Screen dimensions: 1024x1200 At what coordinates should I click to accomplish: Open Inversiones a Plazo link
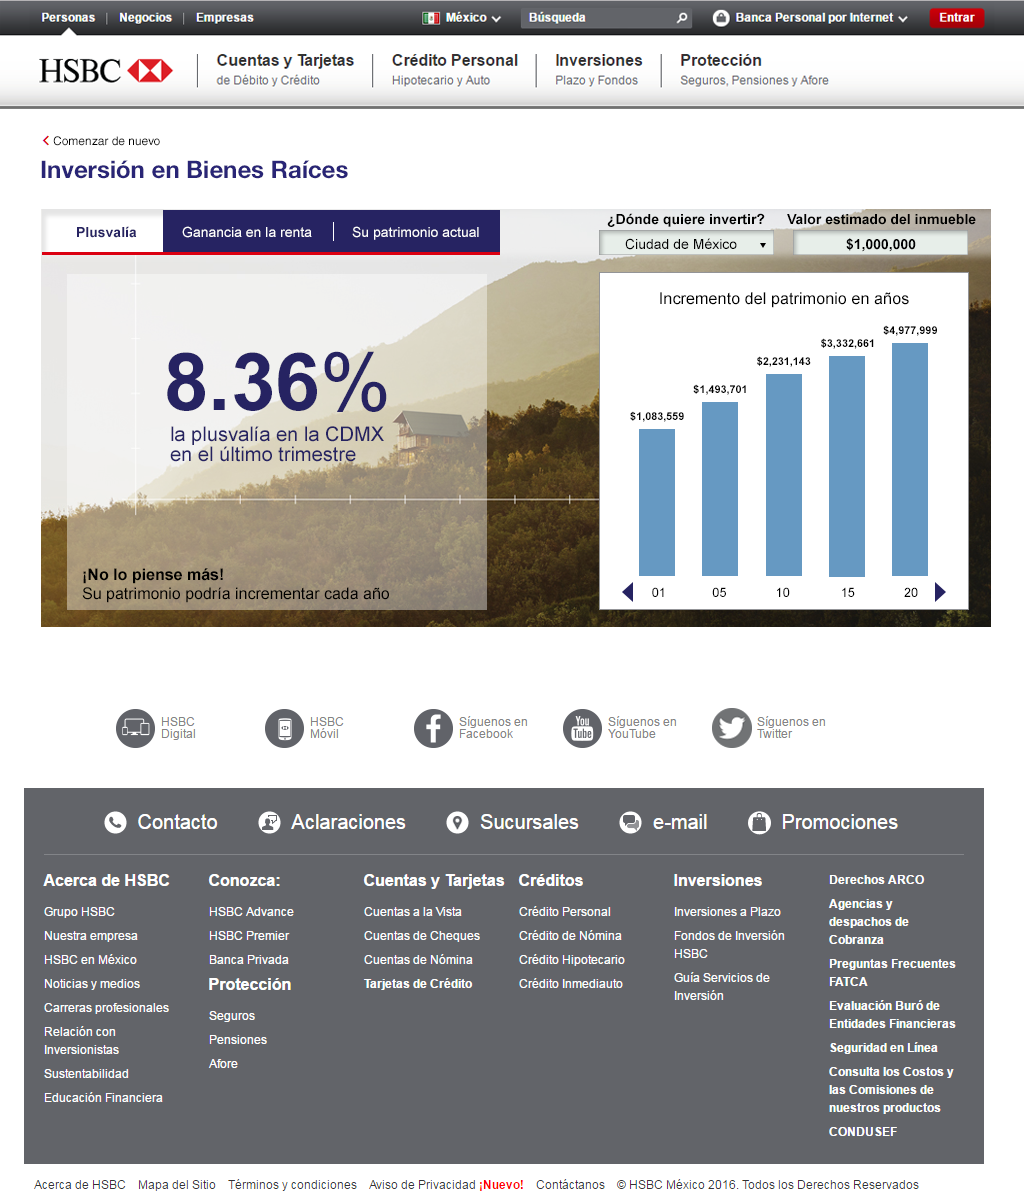[x=727, y=912]
